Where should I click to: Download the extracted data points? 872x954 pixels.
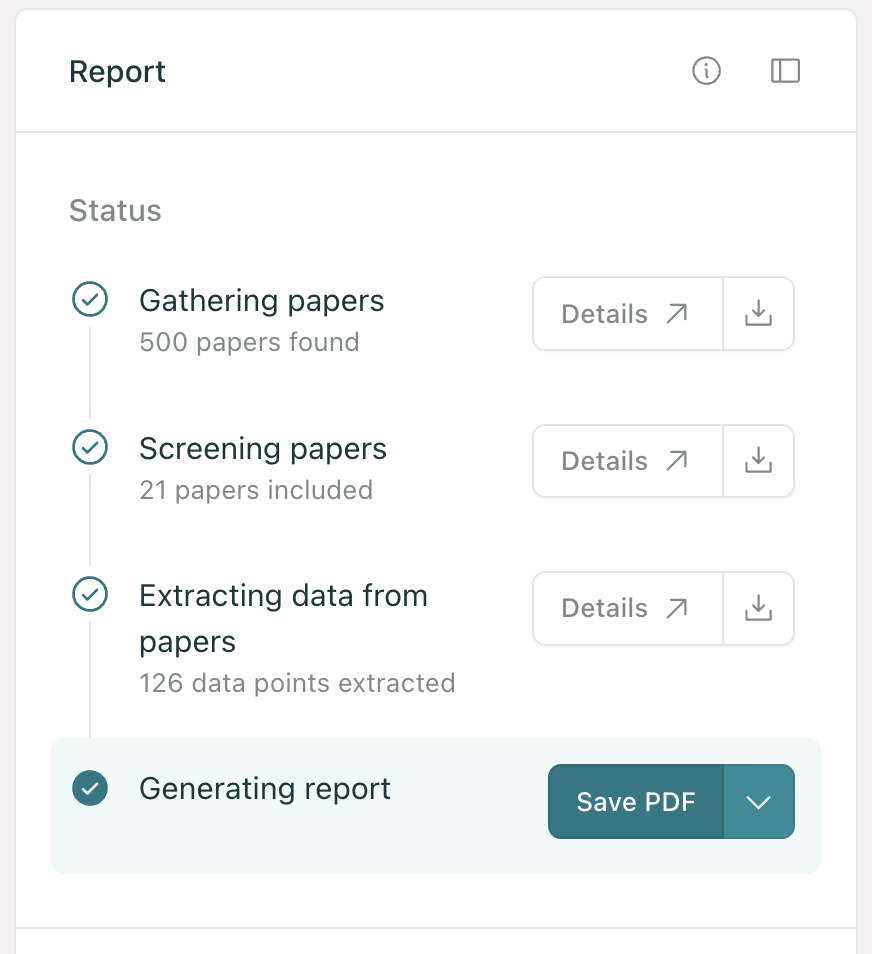click(758, 608)
